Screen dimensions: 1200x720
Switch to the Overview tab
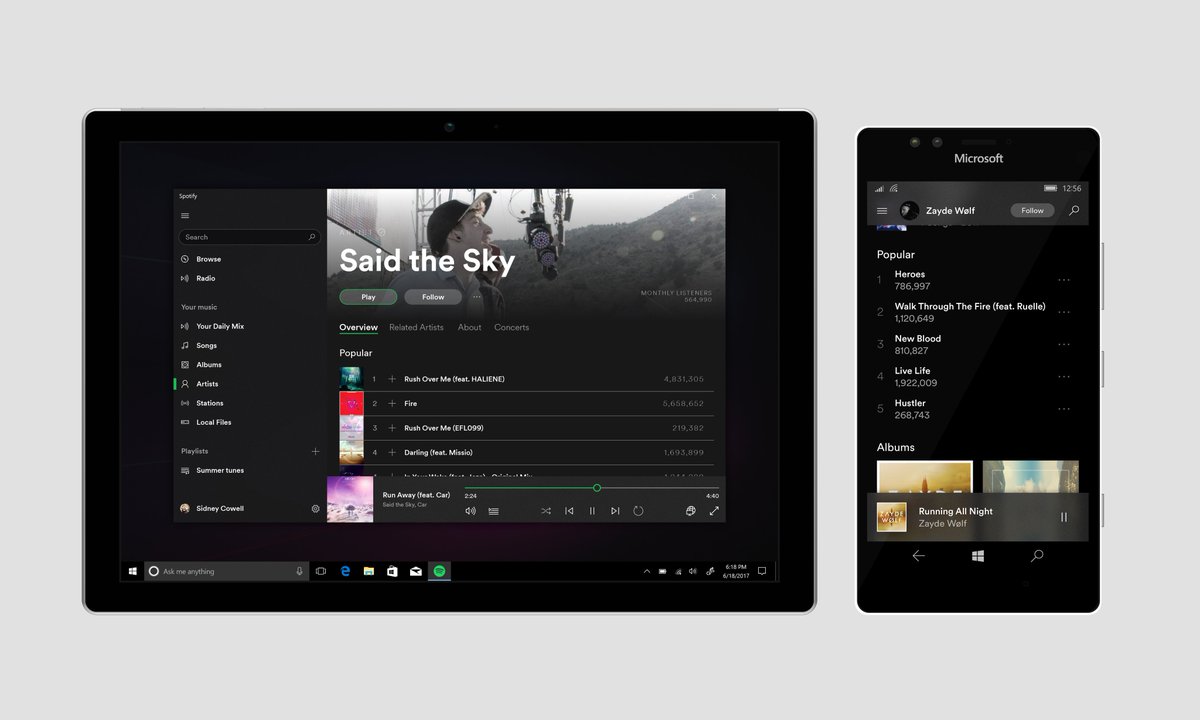(358, 327)
